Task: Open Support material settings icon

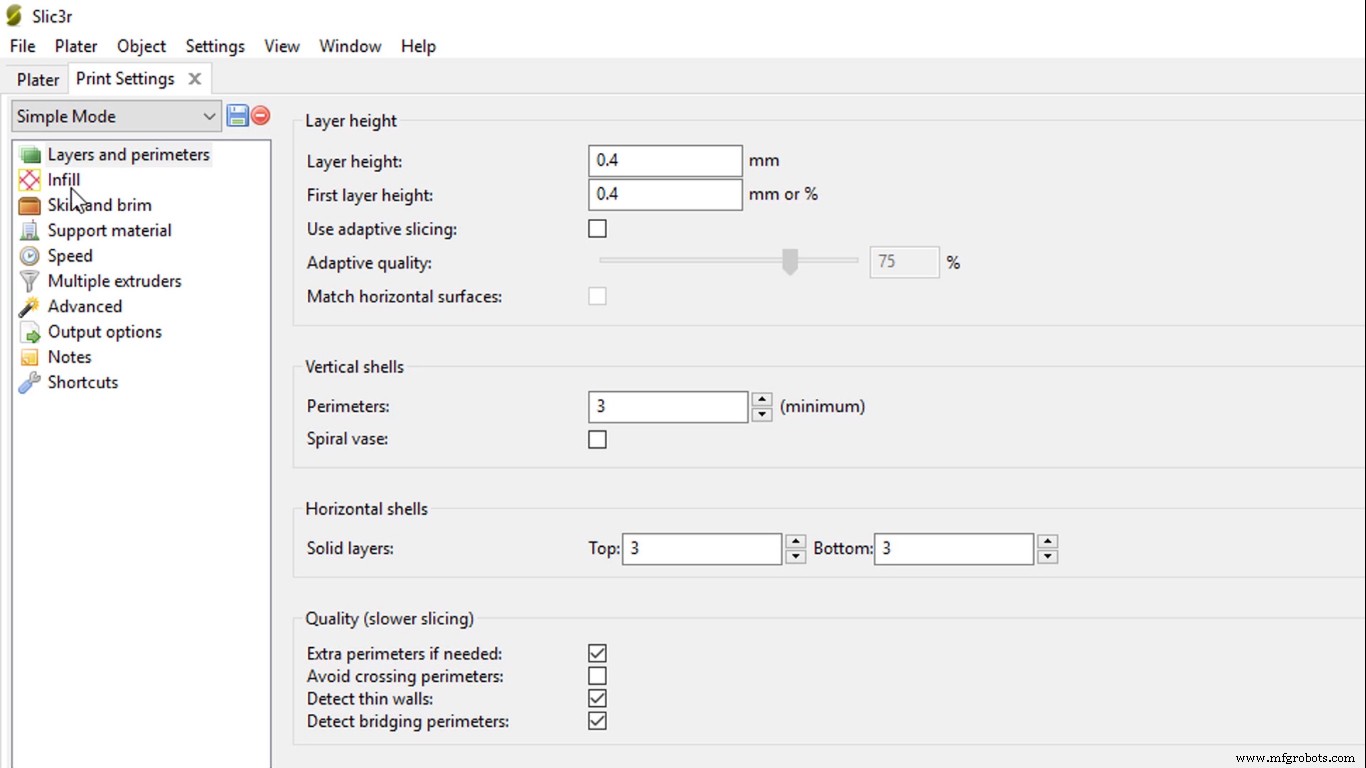Action: pos(30,231)
